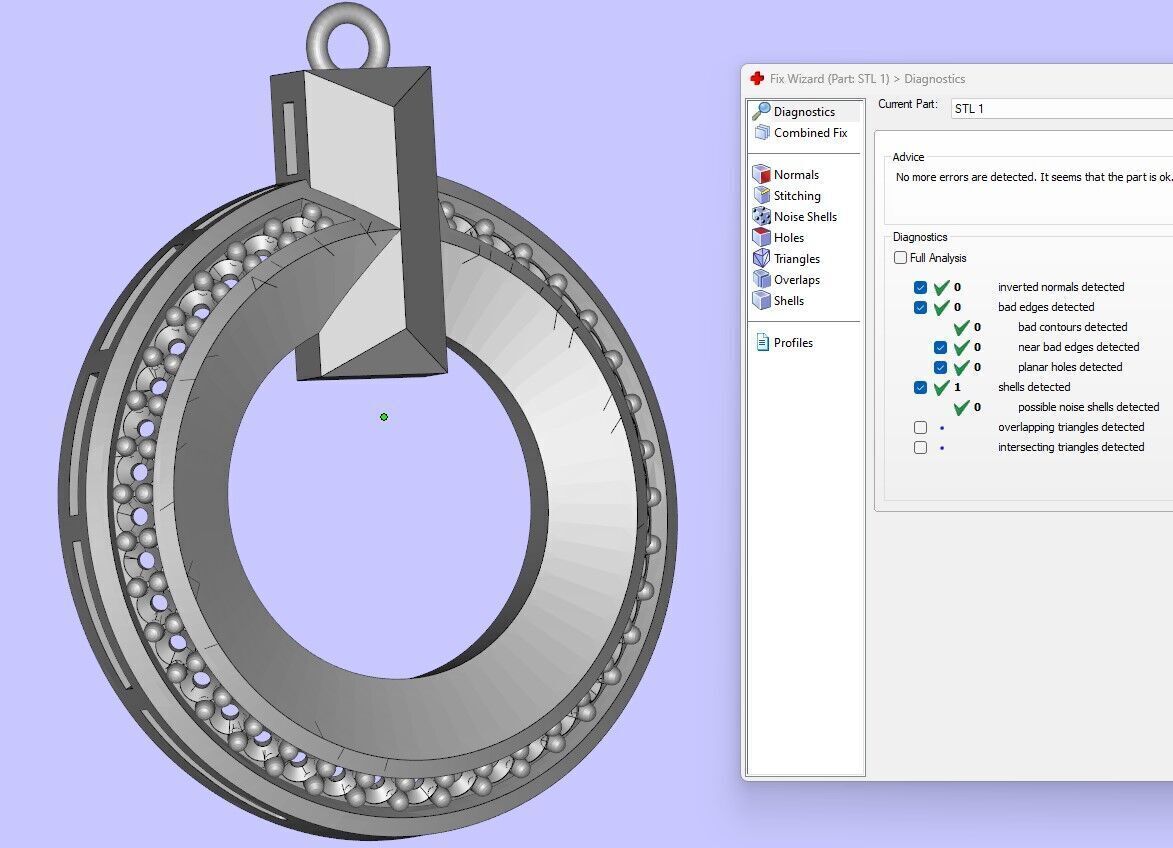Screen dimensions: 1173x848
Task: Click the green check beside near bad edges
Action: click(x=962, y=347)
